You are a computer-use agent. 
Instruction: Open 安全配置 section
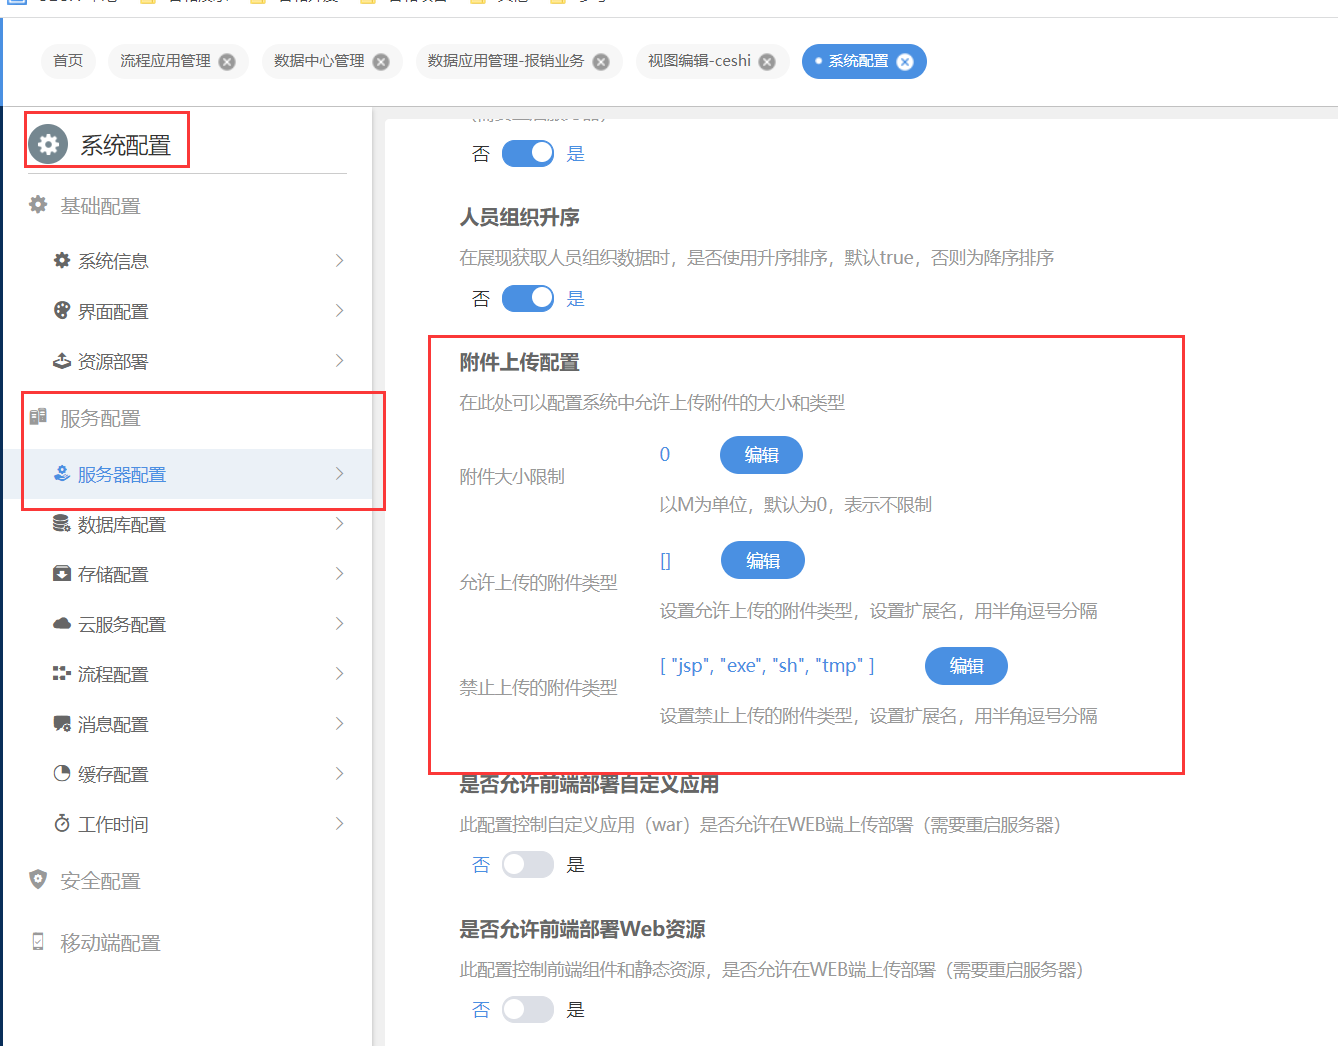[x=100, y=881]
